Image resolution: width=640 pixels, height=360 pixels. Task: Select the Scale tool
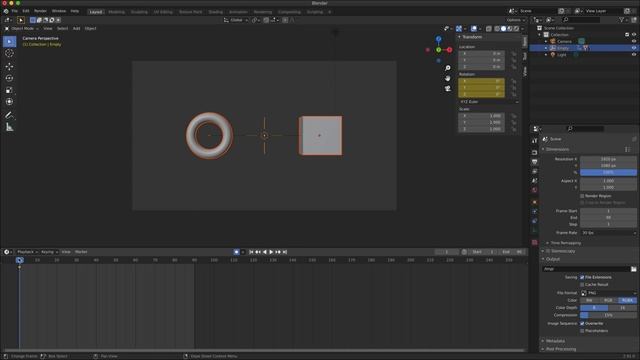[9, 90]
